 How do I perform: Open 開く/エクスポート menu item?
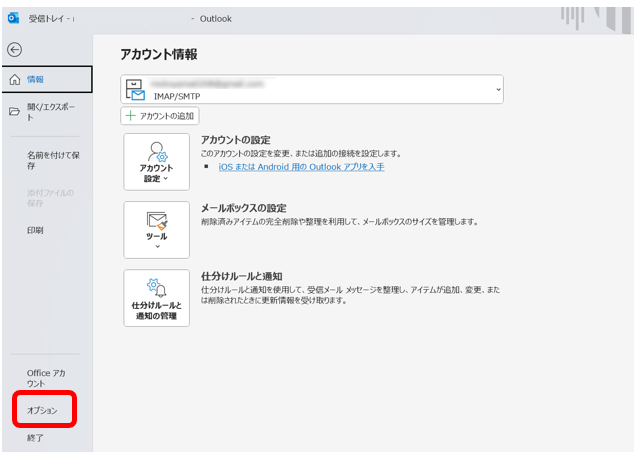47,112
